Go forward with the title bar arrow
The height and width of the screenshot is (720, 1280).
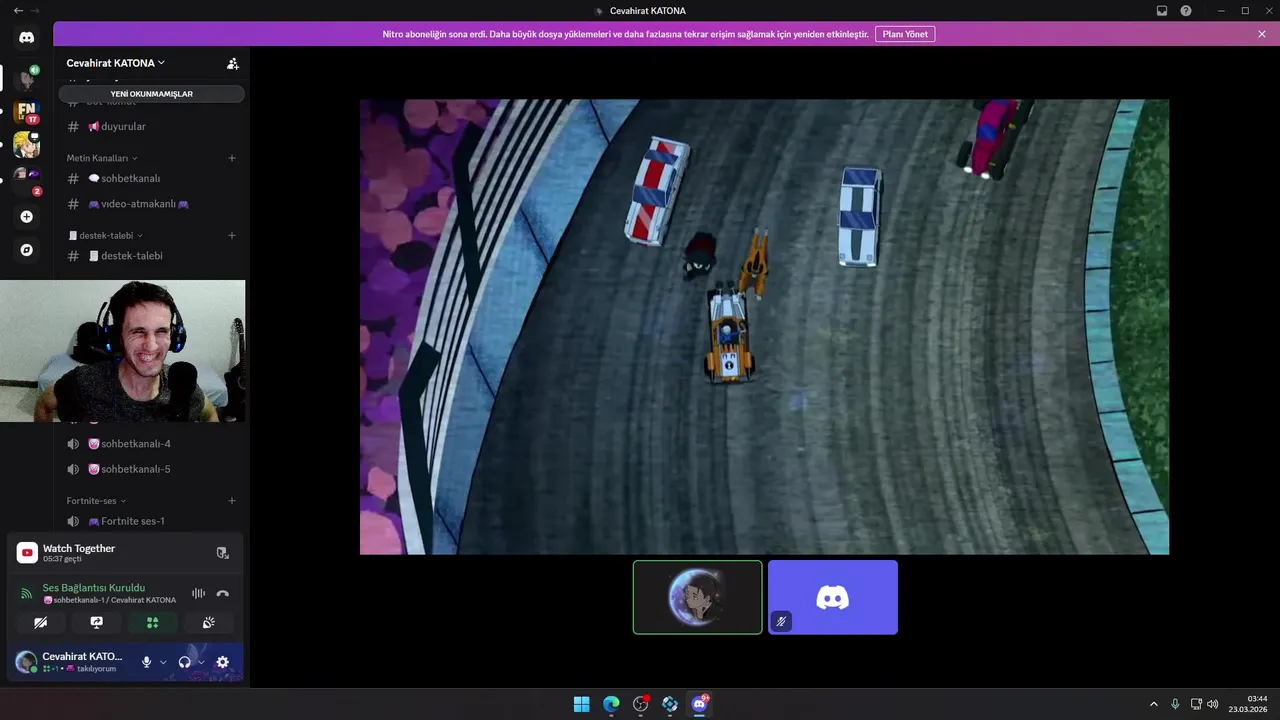(36, 11)
